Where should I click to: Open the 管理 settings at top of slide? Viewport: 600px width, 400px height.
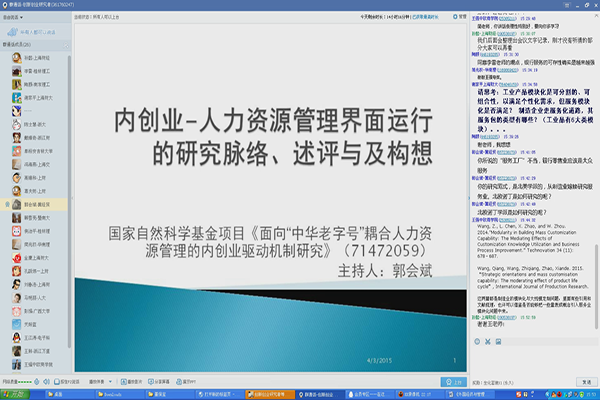456,18
